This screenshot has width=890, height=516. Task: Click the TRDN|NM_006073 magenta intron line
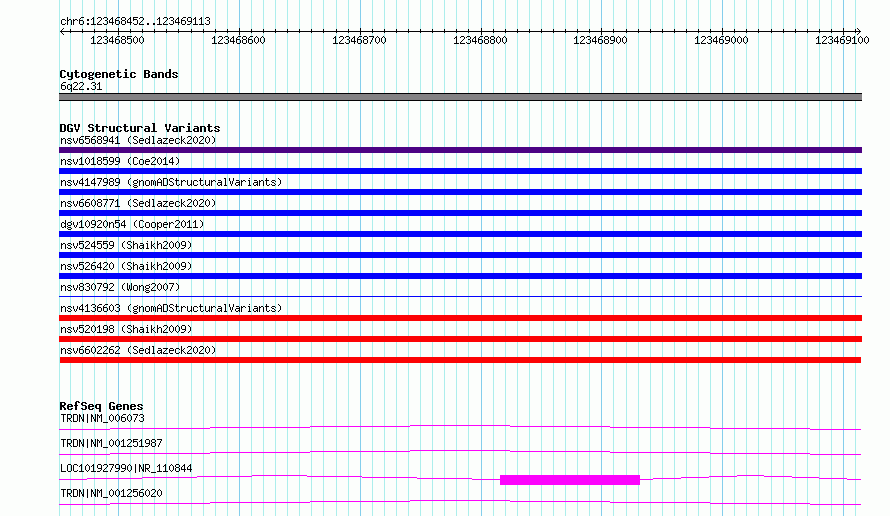coord(460,427)
